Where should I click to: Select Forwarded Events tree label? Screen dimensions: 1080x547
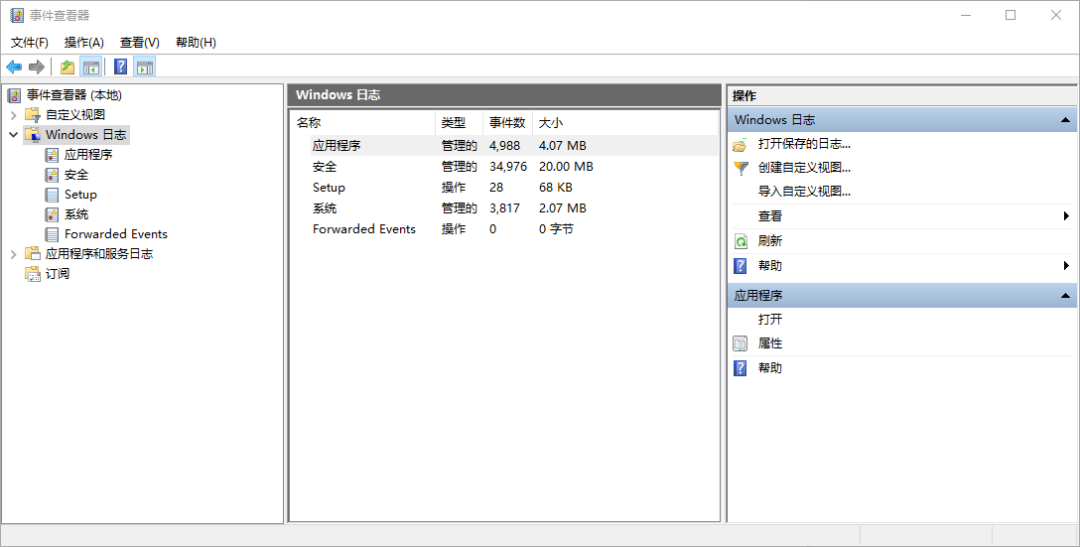pyautogui.click(x=116, y=234)
